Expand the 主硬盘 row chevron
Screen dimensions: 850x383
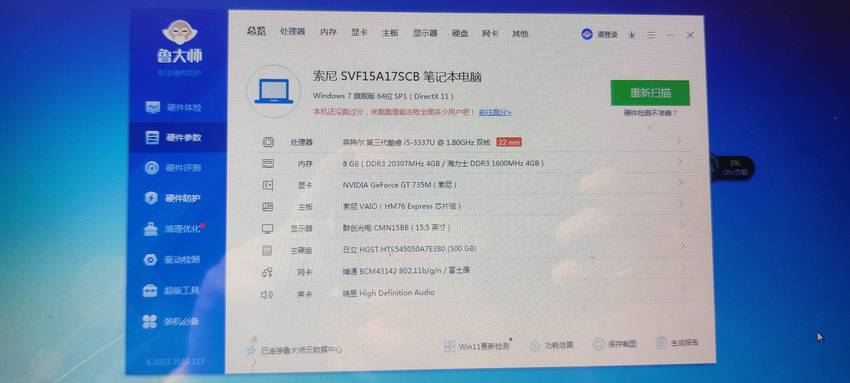click(x=682, y=245)
